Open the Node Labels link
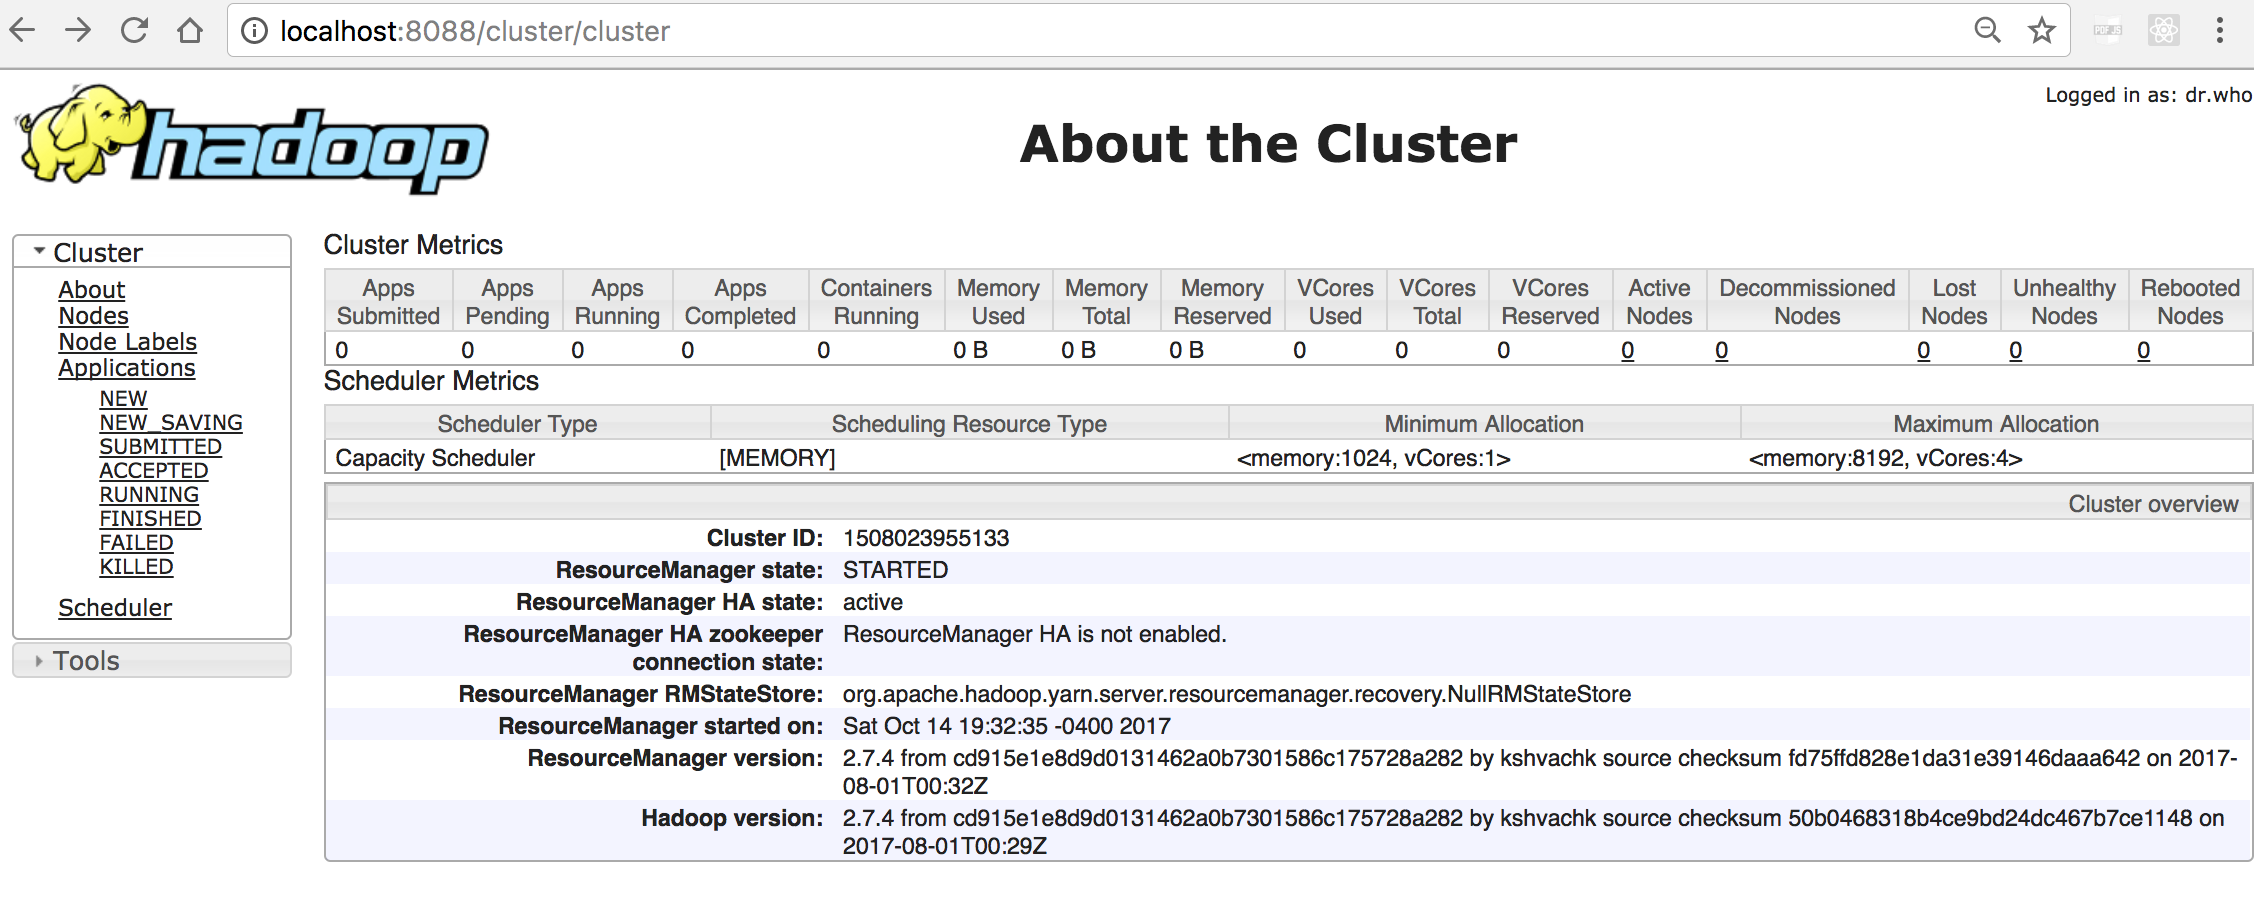This screenshot has height=904, width=2254. click(128, 342)
